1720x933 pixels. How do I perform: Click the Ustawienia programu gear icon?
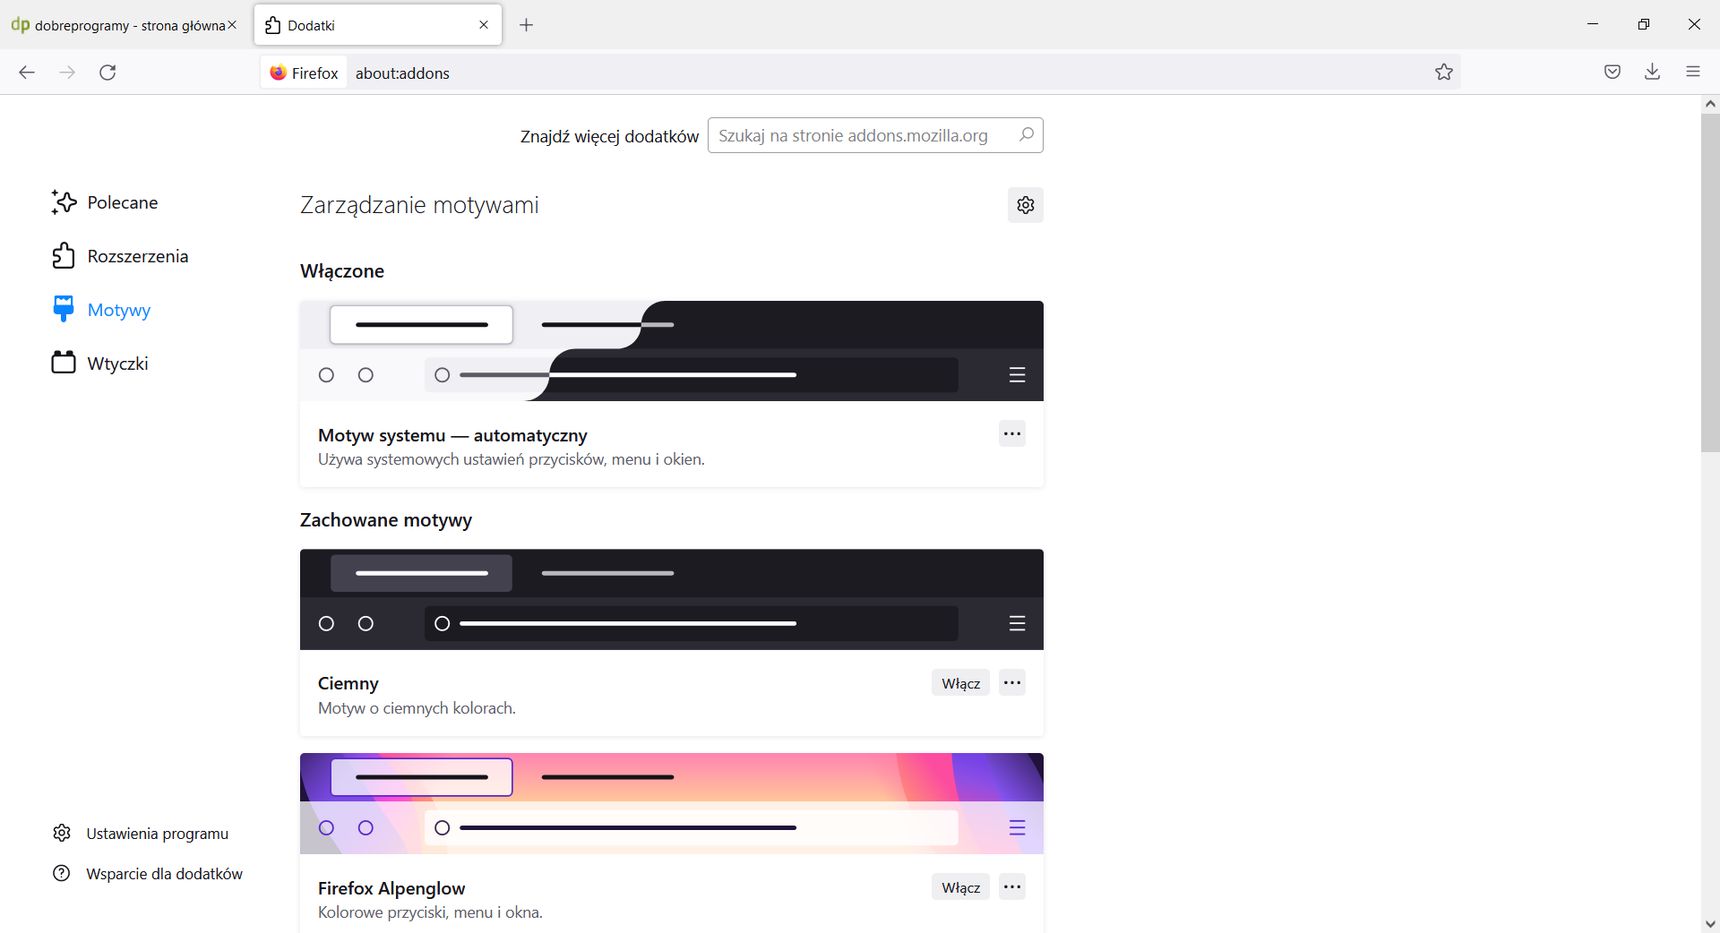[x=62, y=833]
